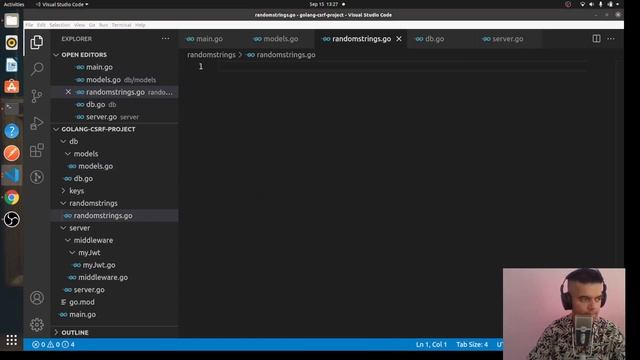Open the Explorer view in activity bar

click(37, 42)
